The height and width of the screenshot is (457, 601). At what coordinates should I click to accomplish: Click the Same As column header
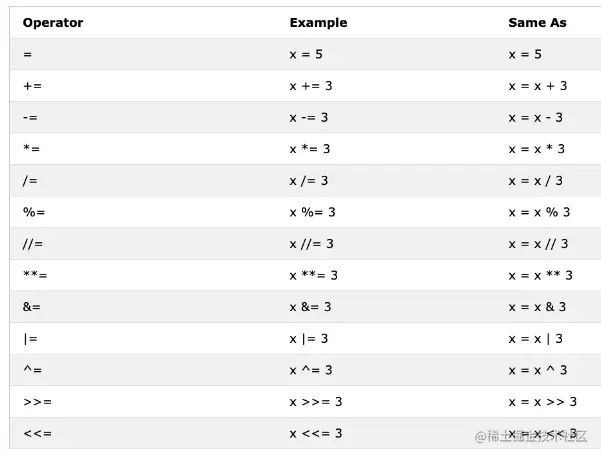pyautogui.click(x=537, y=22)
